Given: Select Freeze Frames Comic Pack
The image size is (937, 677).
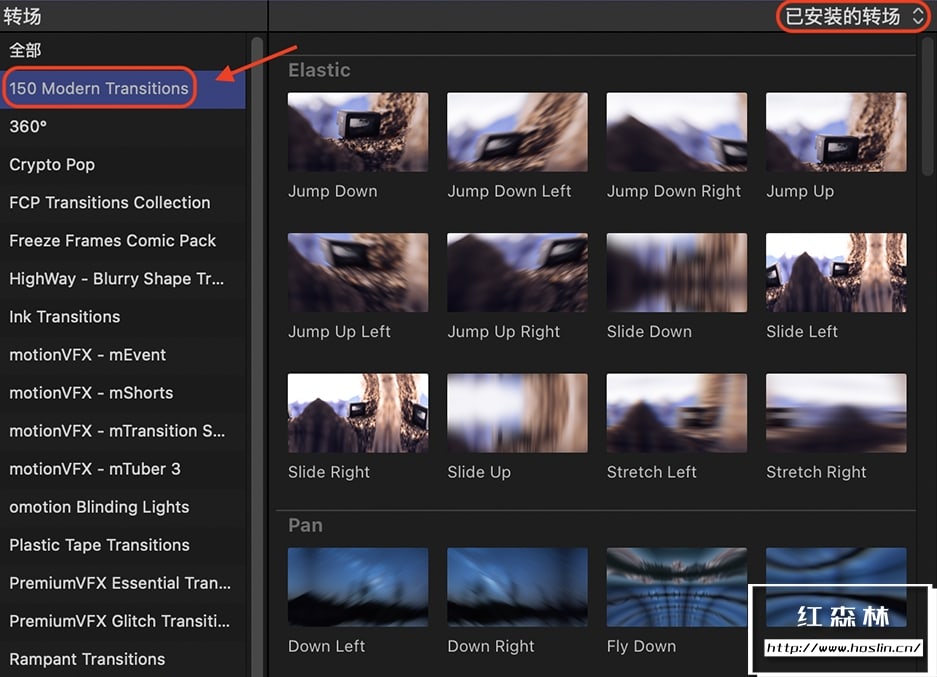Looking at the screenshot, I should (123, 241).
